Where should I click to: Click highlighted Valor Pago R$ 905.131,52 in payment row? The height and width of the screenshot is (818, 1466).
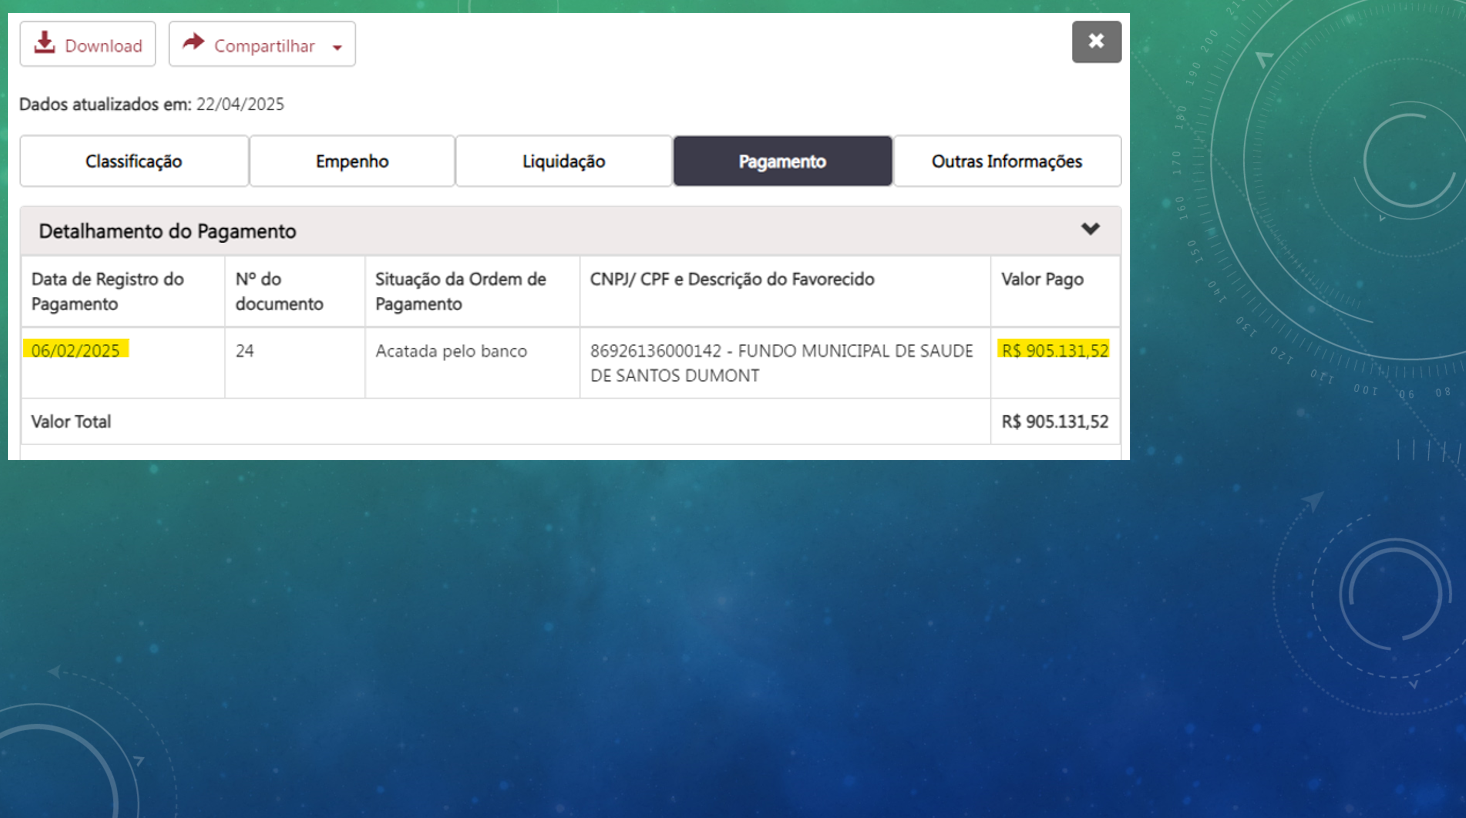(1055, 350)
